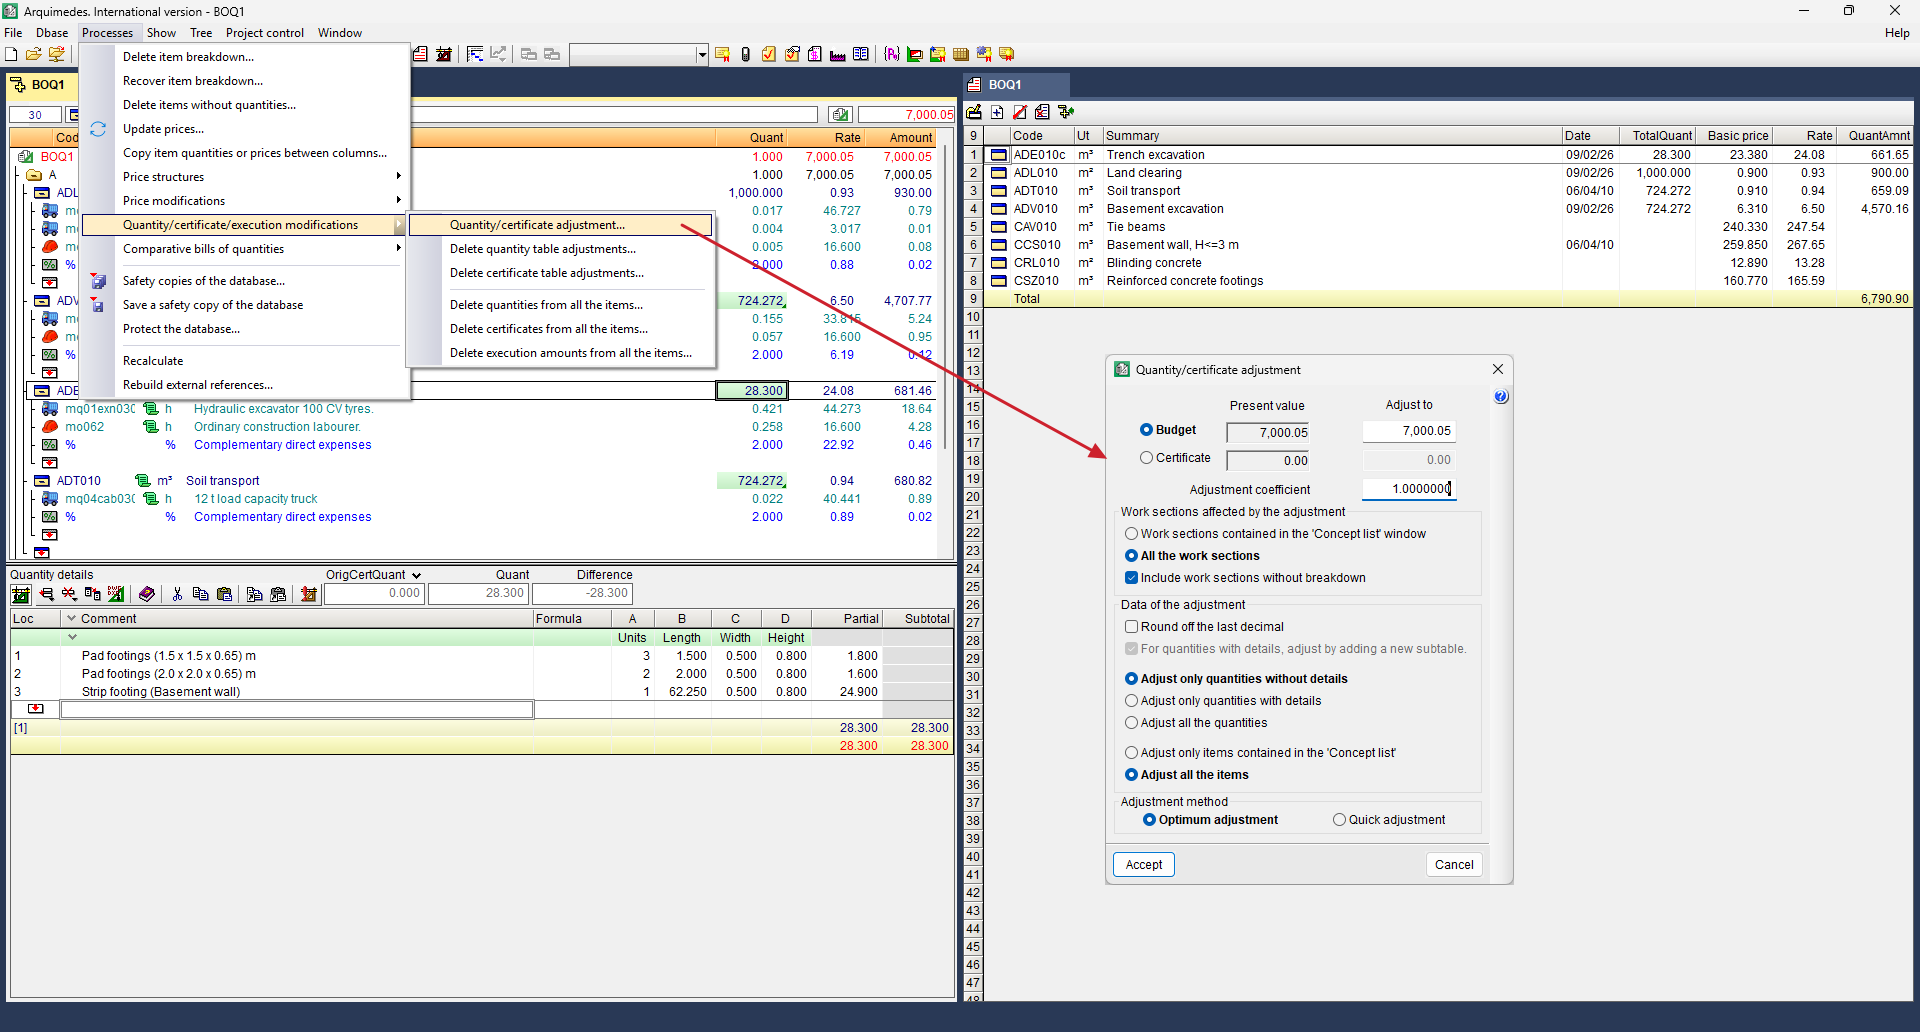Click the scissors Cut icon in Quantity details

[x=177, y=594]
